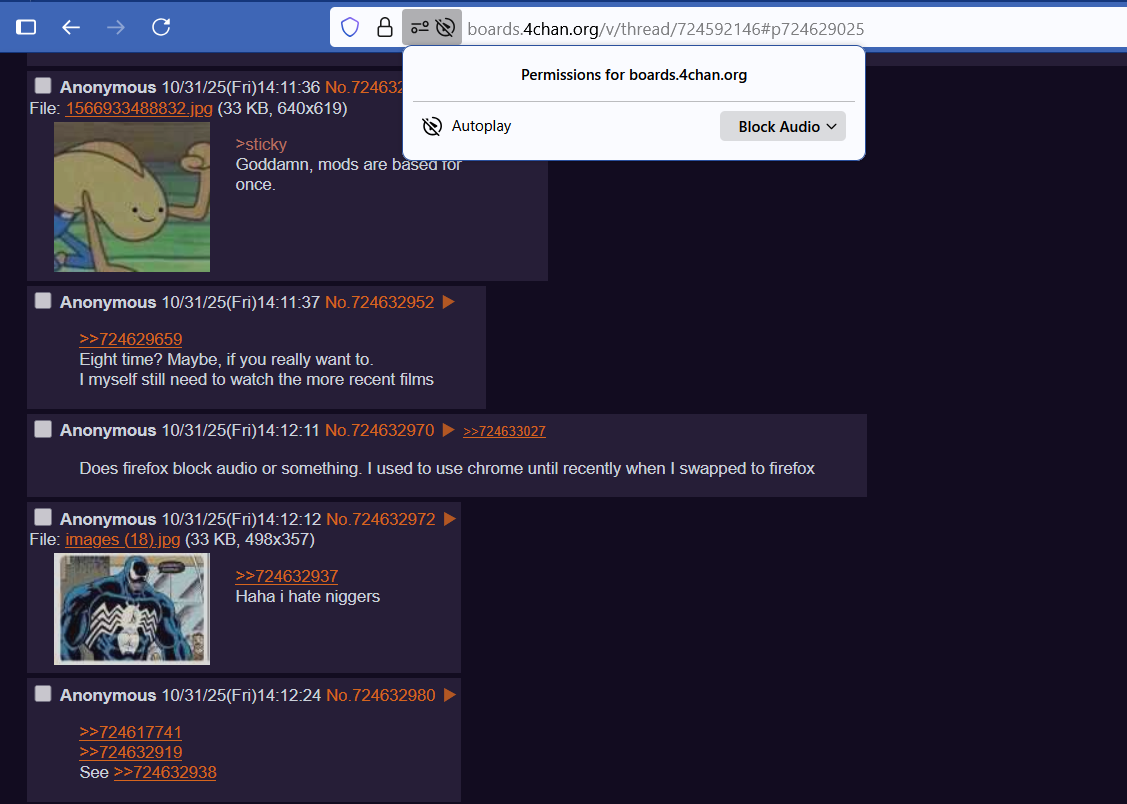
Task: Follow the See >>724632938 link
Action: [165, 772]
